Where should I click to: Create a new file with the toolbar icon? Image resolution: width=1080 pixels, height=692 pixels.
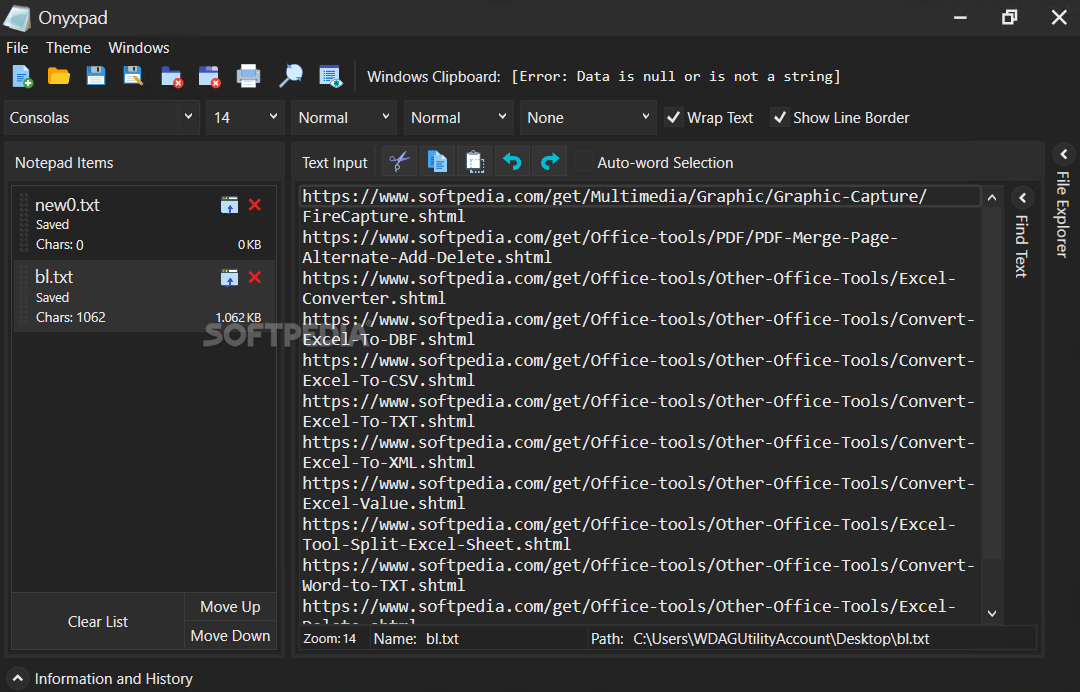click(23, 76)
